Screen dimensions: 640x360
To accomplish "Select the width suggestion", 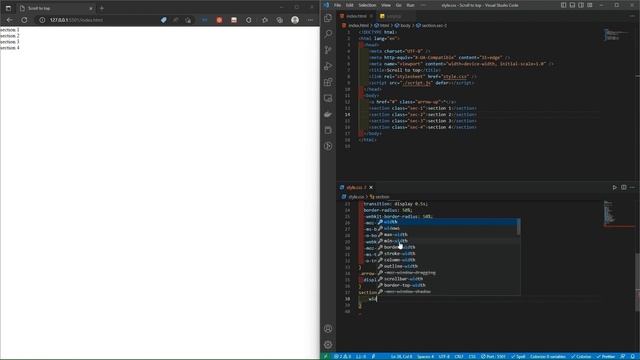I will 447,222.
